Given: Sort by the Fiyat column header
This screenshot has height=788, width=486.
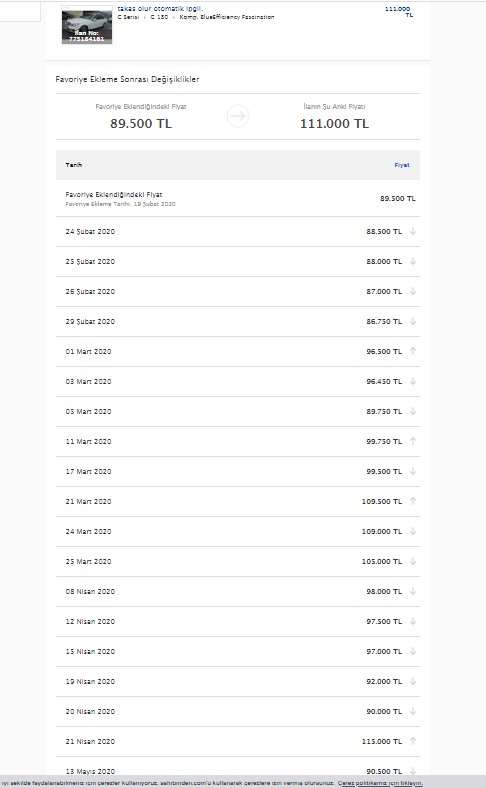Looking at the screenshot, I should click(x=402, y=165).
